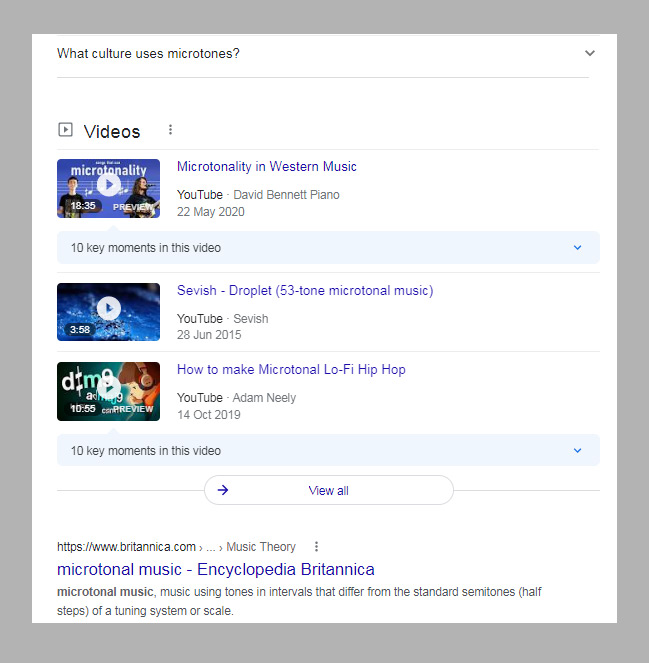Play the Microtonality in Western Music thumbnail

[x=108, y=187]
